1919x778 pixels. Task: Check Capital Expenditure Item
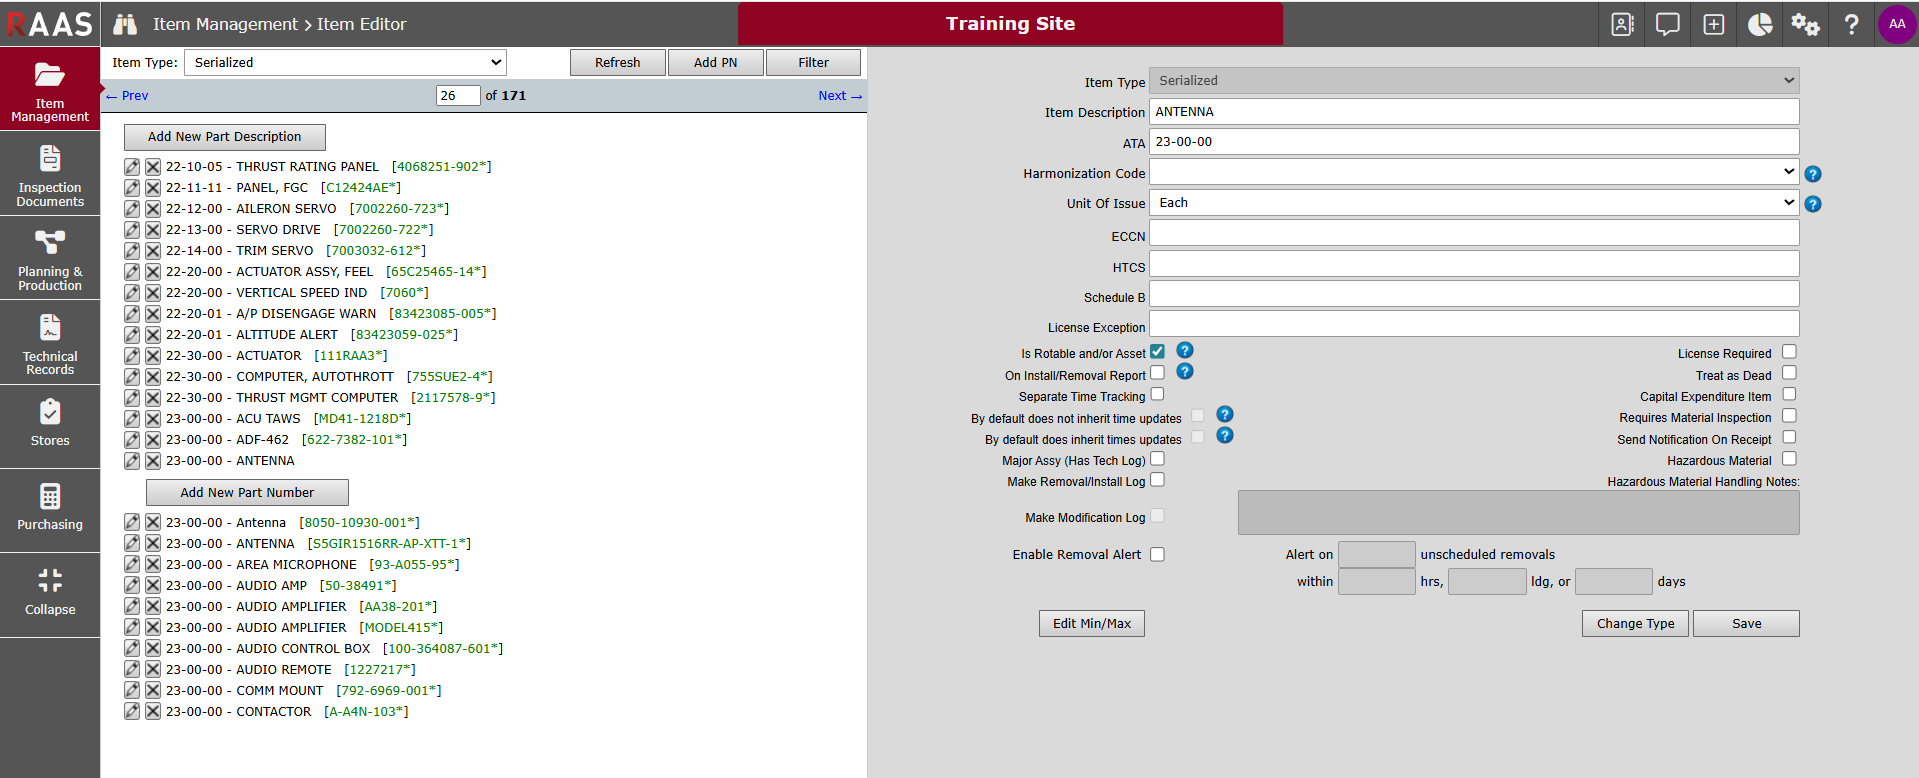pos(1790,395)
